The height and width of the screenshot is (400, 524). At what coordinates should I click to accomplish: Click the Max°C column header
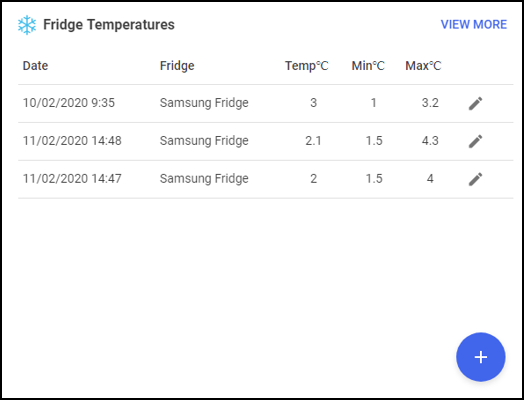pyautogui.click(x=423, y=65)
